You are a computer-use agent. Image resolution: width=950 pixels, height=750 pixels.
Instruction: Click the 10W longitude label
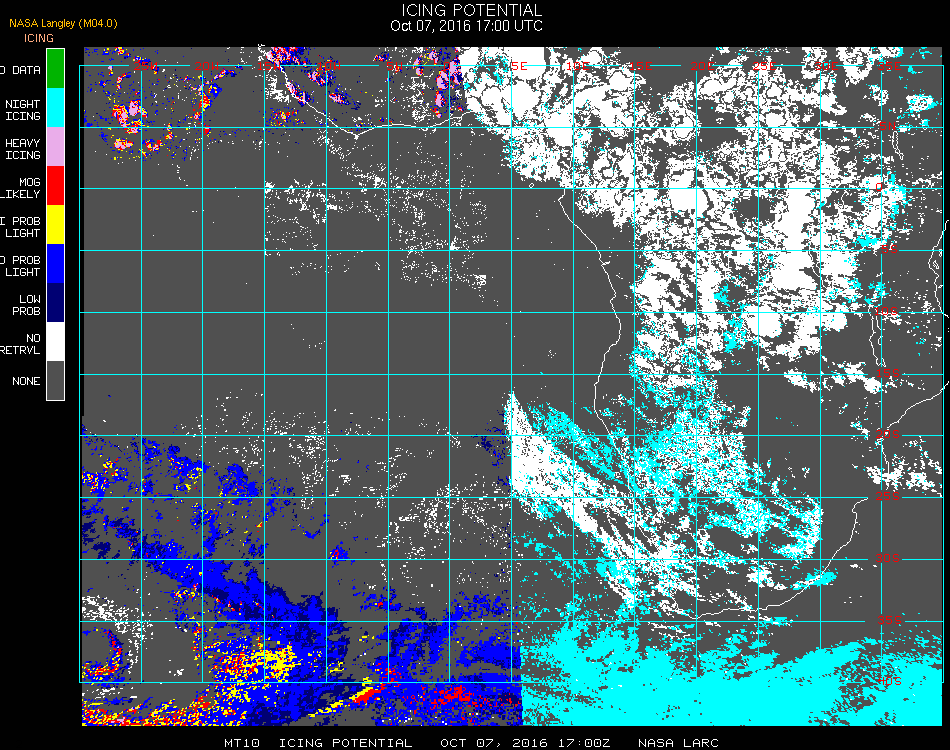[x=329, y=66]
